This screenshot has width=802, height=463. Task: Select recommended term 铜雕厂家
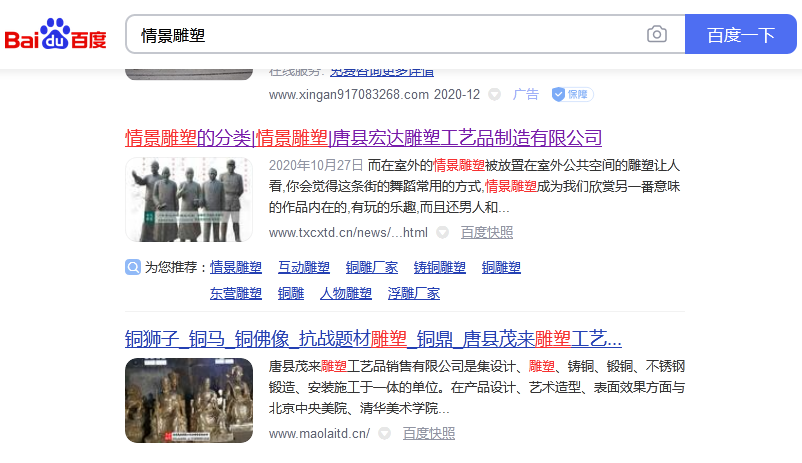coord(372,267)
